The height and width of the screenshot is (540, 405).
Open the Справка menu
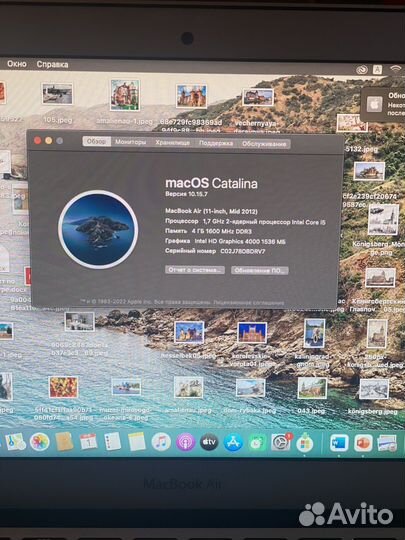point(52,64)
